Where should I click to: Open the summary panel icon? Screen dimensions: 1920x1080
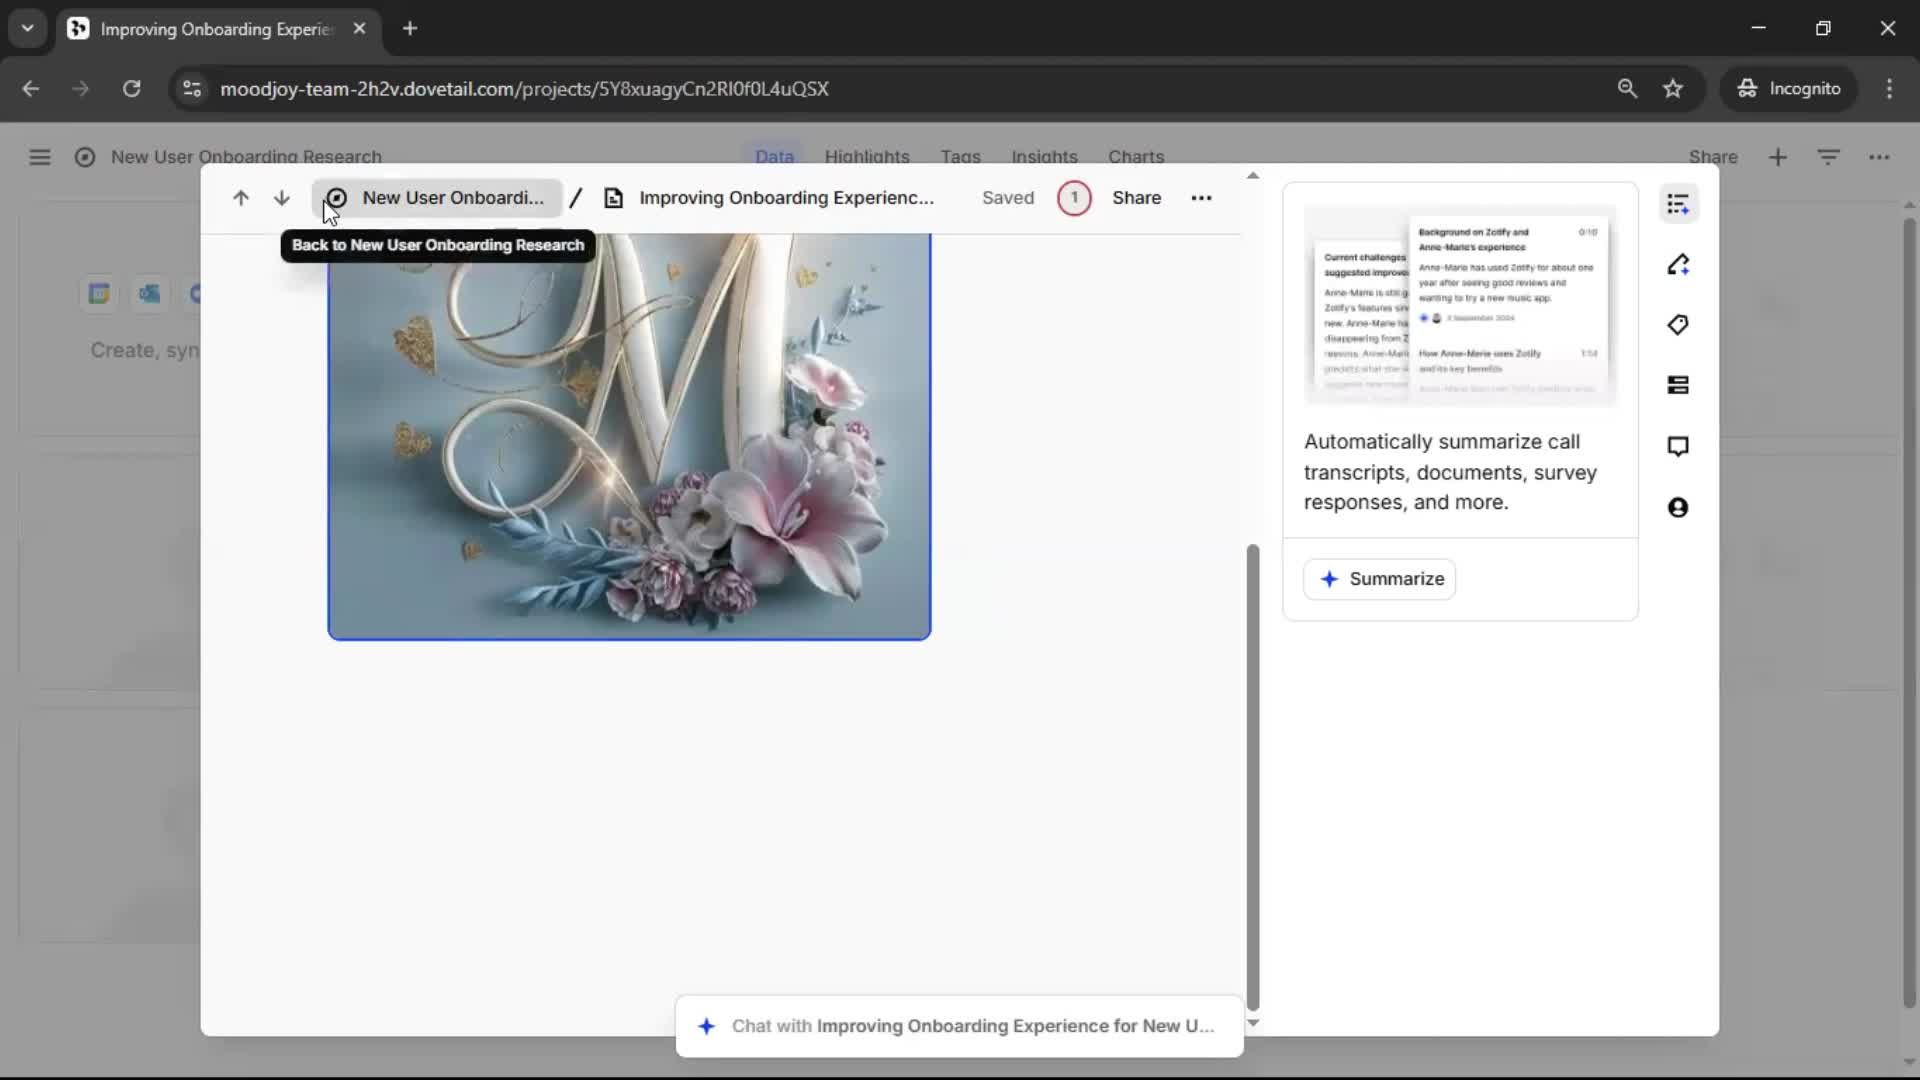pos(1678,204)
